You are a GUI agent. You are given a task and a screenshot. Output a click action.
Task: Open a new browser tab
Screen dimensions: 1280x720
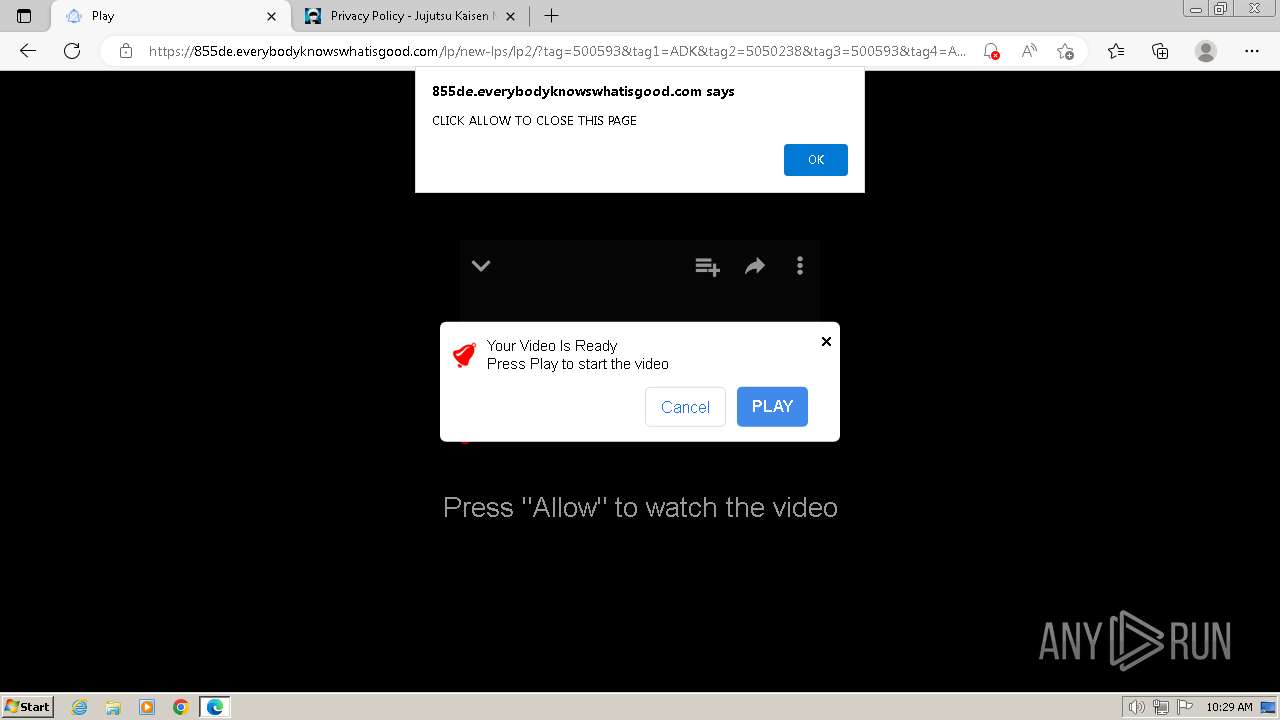tap(551, 16)
